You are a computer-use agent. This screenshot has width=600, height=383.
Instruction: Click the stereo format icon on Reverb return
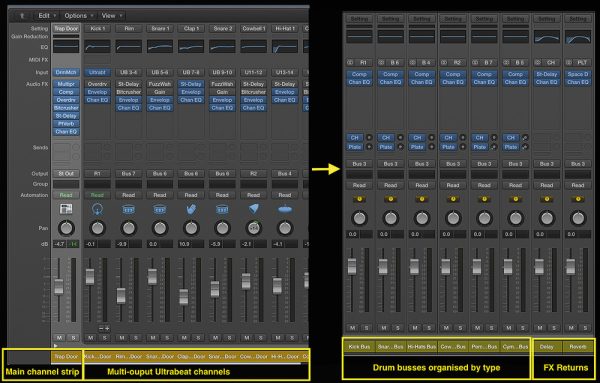click(569, 62)
